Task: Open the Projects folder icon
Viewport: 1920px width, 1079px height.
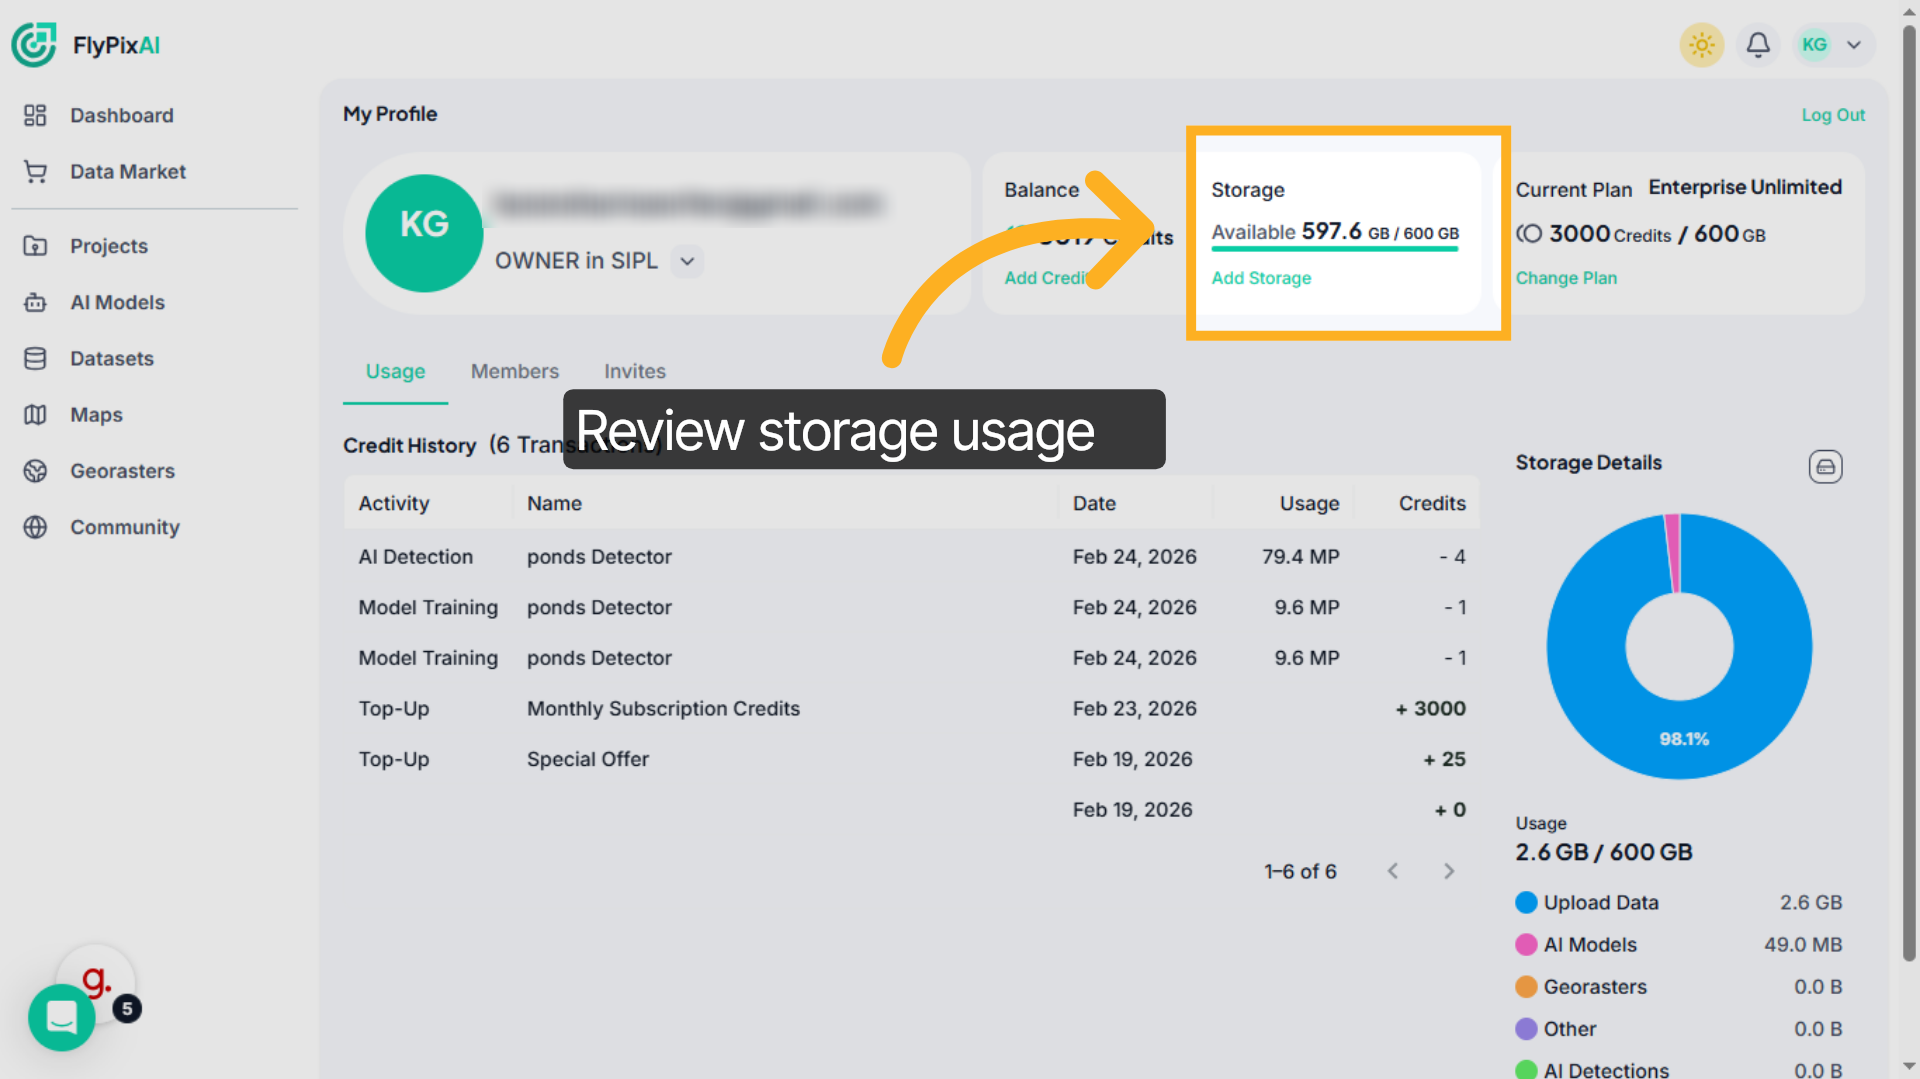Action: point(35,246)
